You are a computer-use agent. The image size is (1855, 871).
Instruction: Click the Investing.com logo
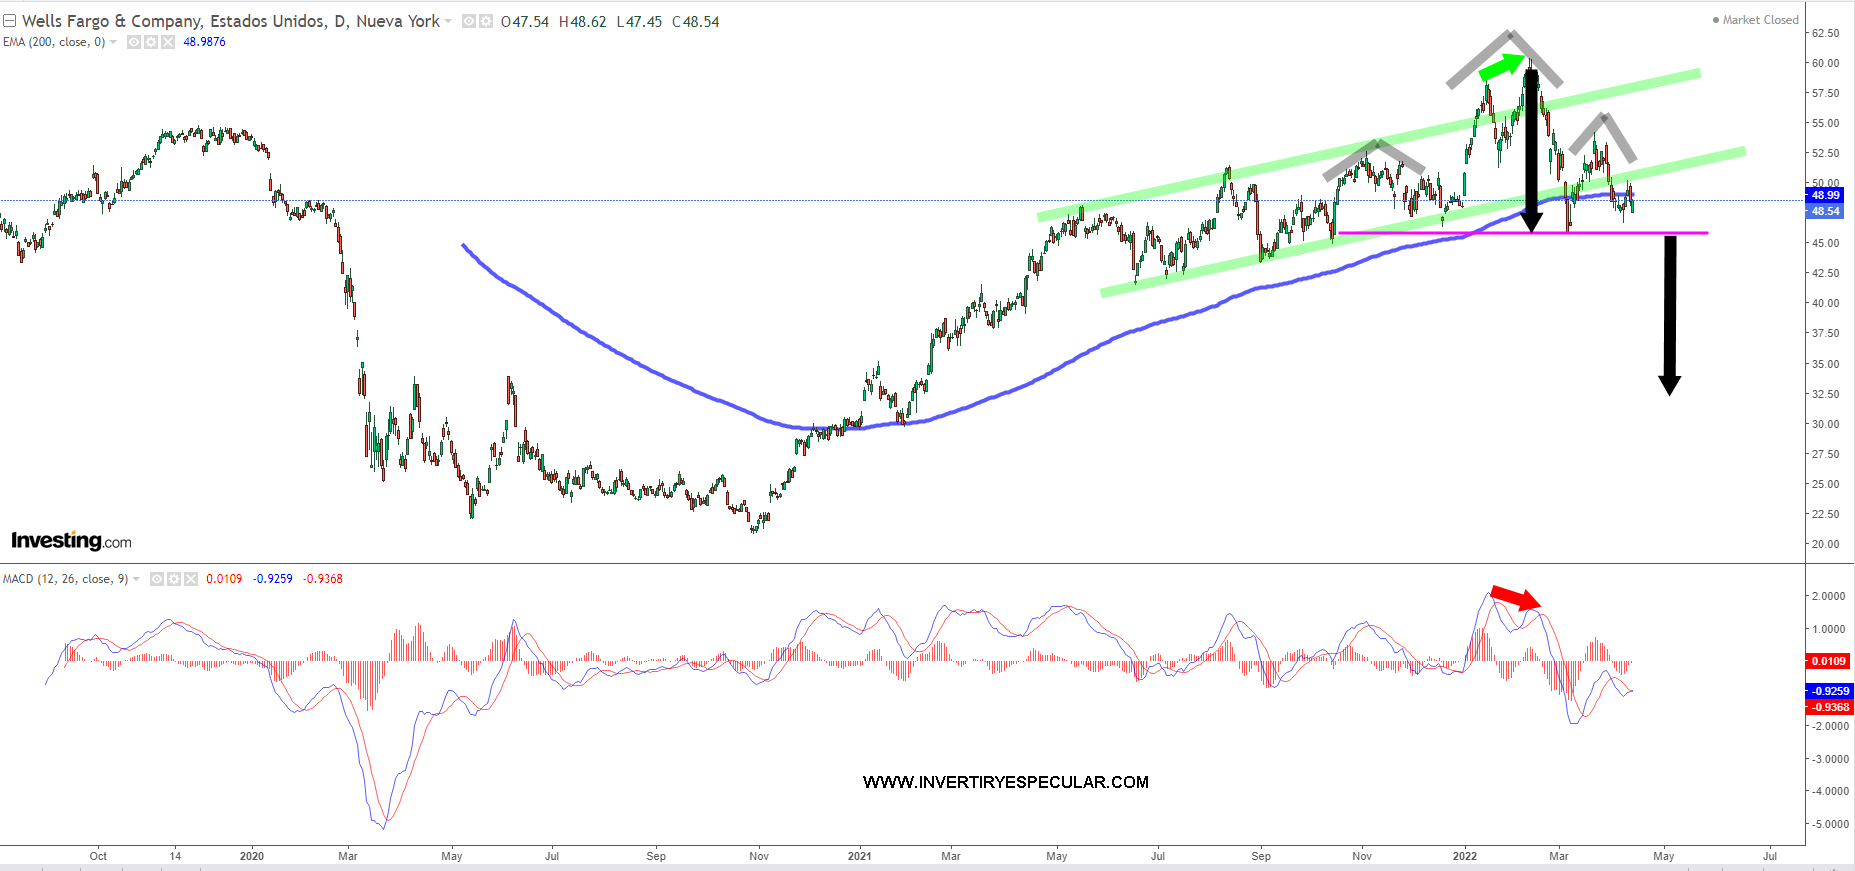(71, 541)
